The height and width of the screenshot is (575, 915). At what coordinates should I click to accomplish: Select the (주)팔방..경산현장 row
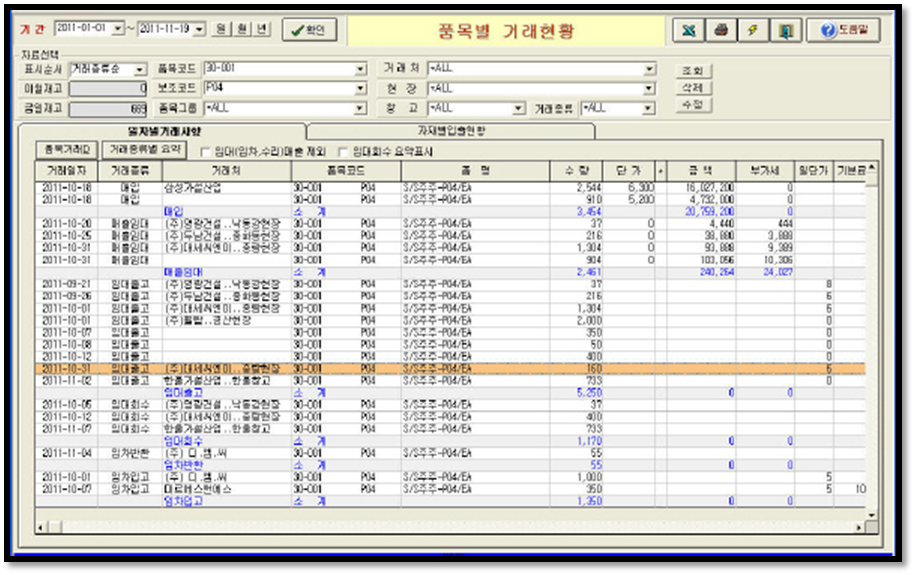(x=450, y=320)
